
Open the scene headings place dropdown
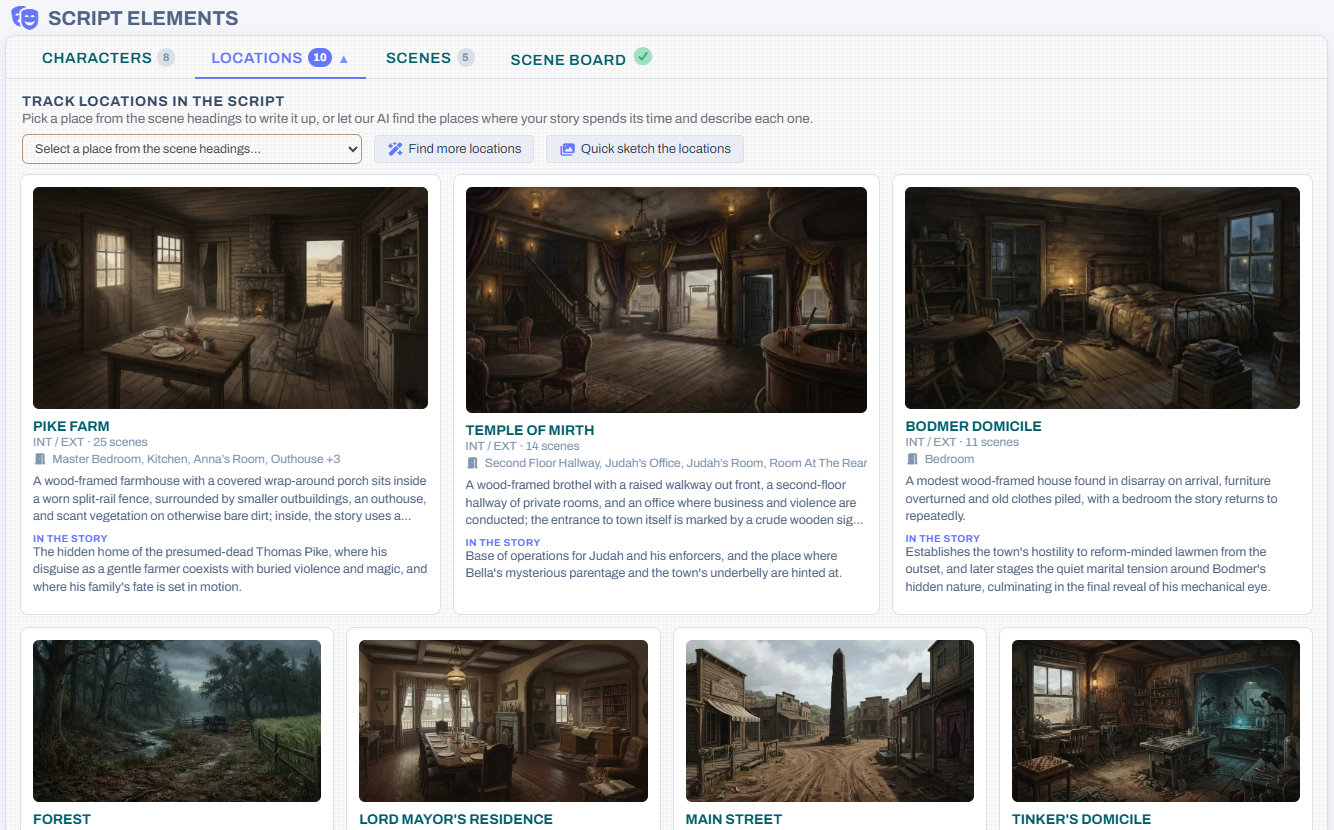(192, 149)
